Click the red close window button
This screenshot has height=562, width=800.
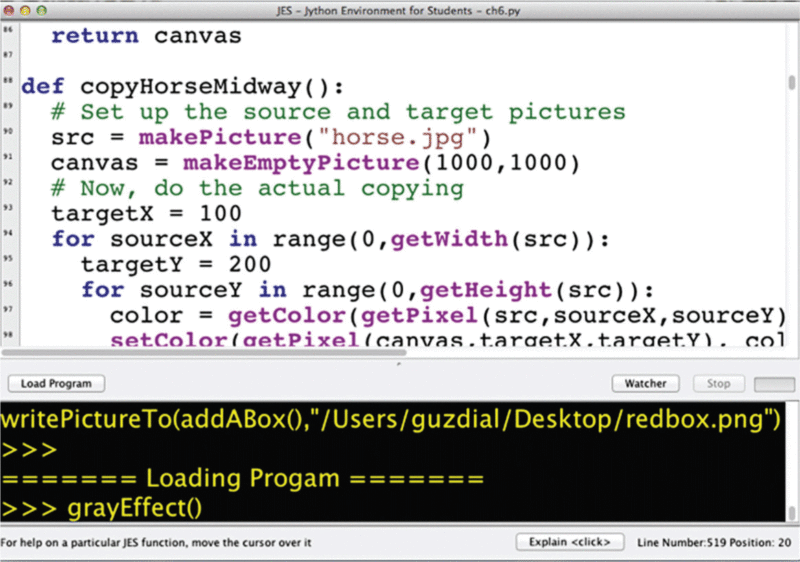9,10
